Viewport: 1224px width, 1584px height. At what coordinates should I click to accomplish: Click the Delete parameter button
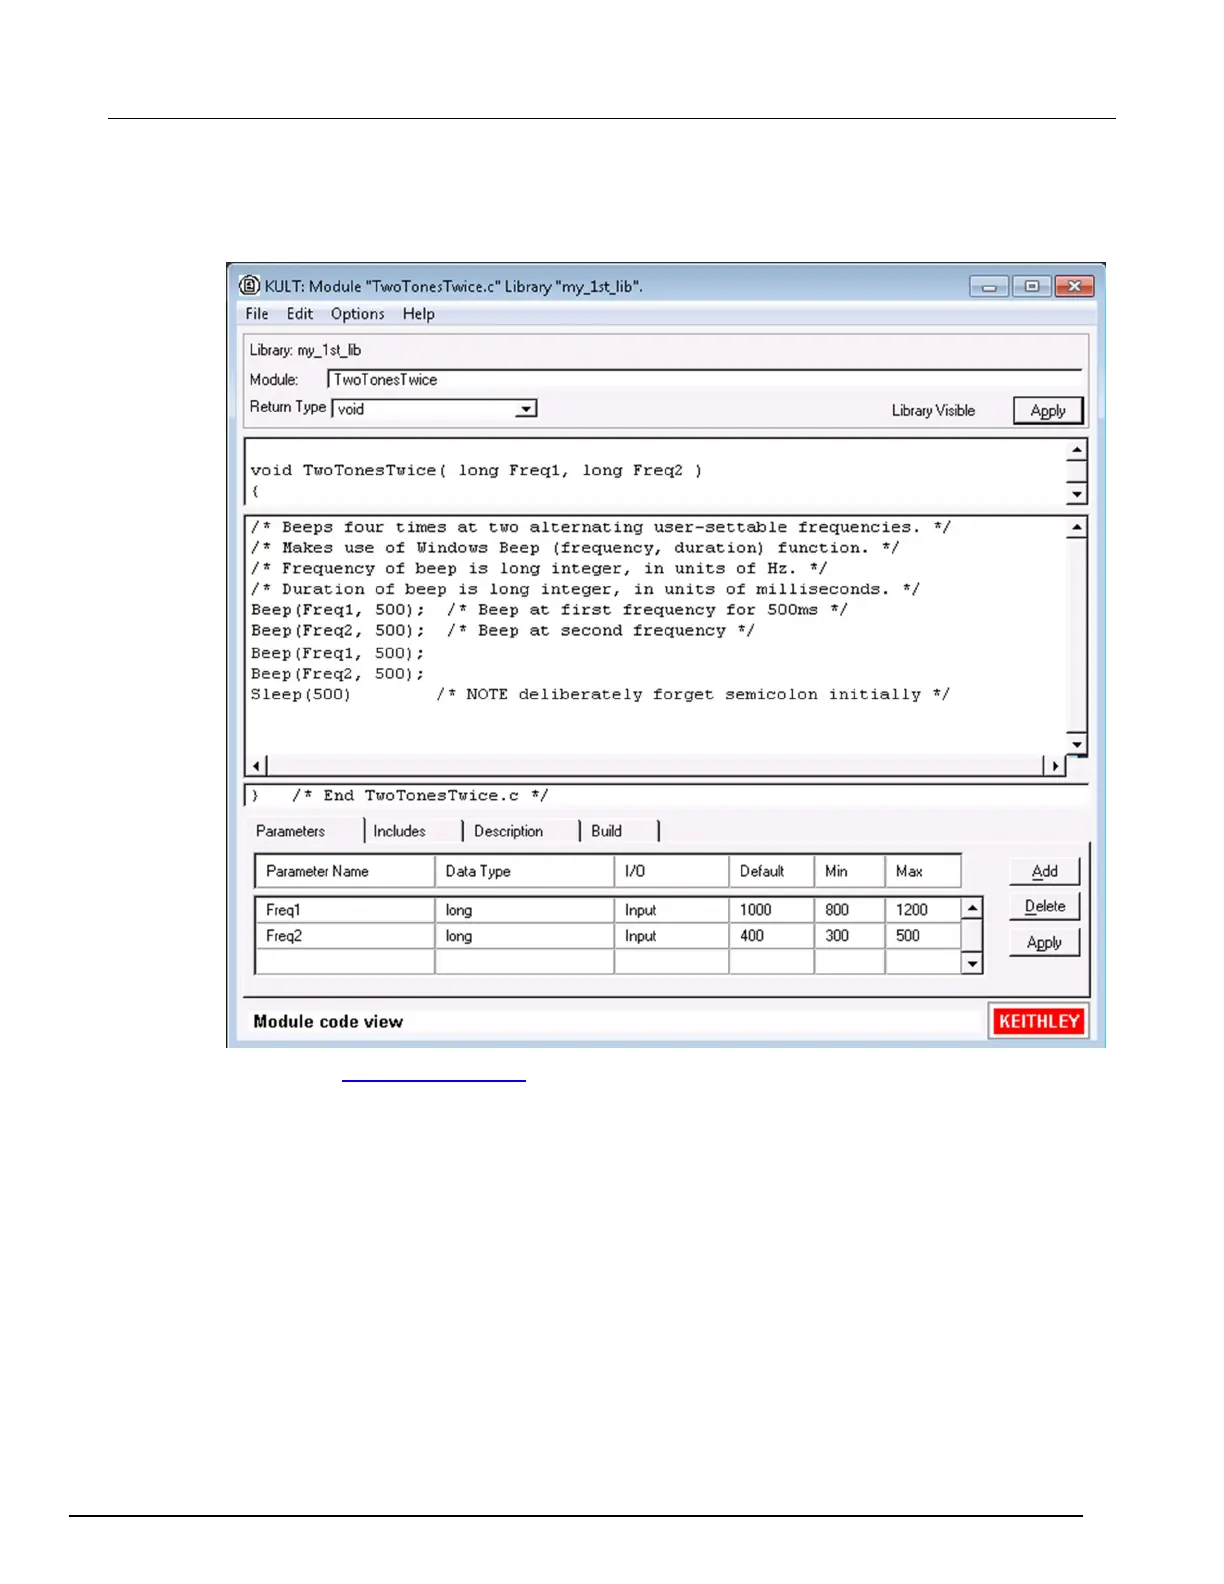click(1045, 906)
